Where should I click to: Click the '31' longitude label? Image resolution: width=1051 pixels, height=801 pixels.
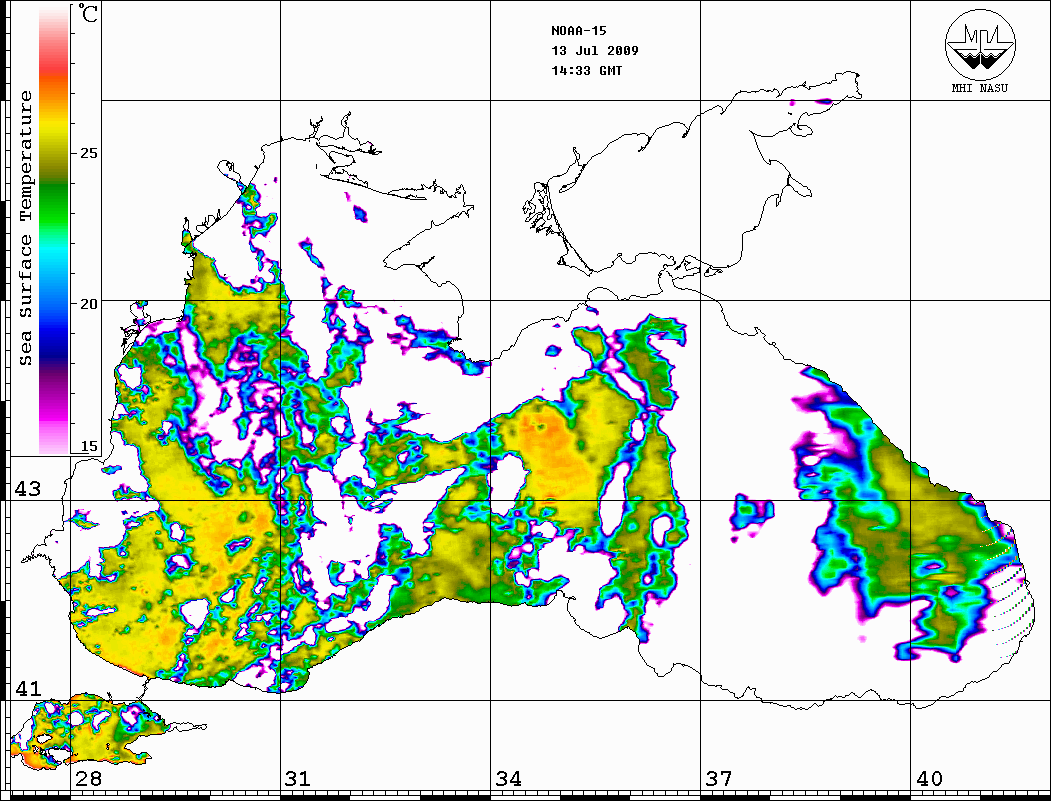[x=298, y=778]
